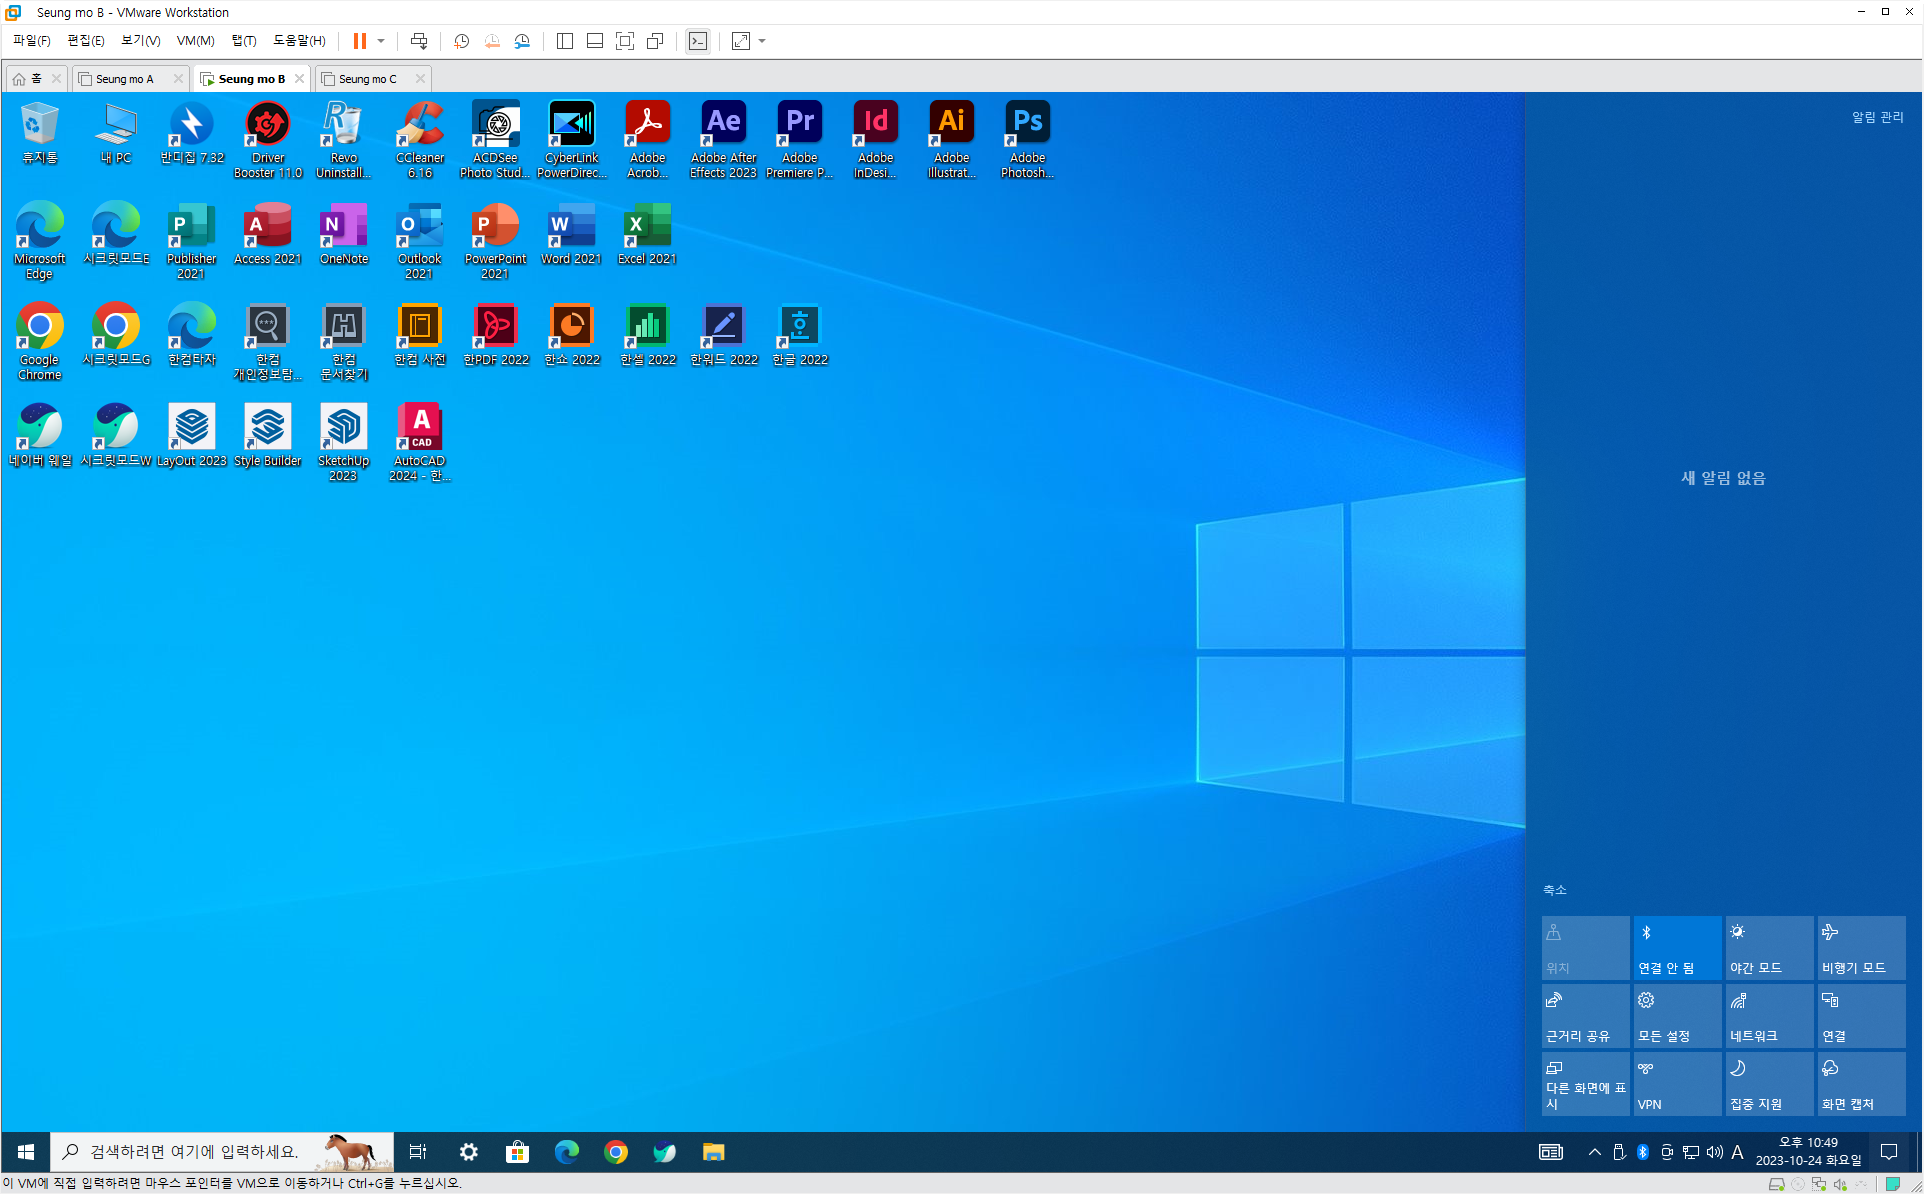Open the 편집(E) menu
Image resolution: width=1924 pixels, height=1194 pixels.
[85, 41]
